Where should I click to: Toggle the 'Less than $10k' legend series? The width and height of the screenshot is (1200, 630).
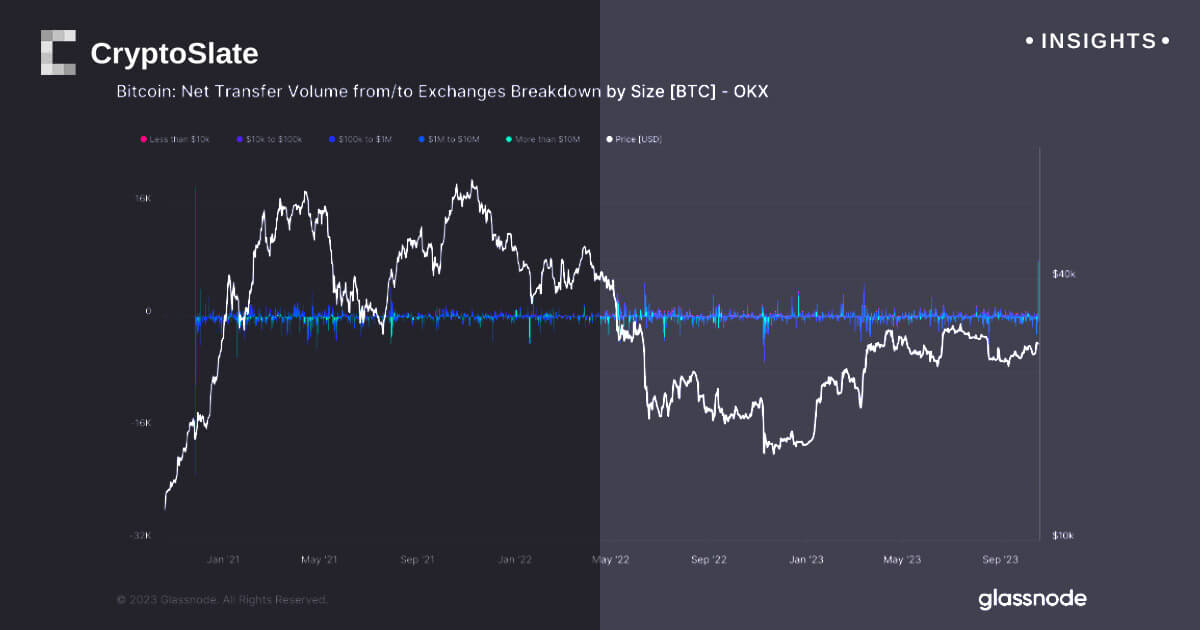pos(179,139)
